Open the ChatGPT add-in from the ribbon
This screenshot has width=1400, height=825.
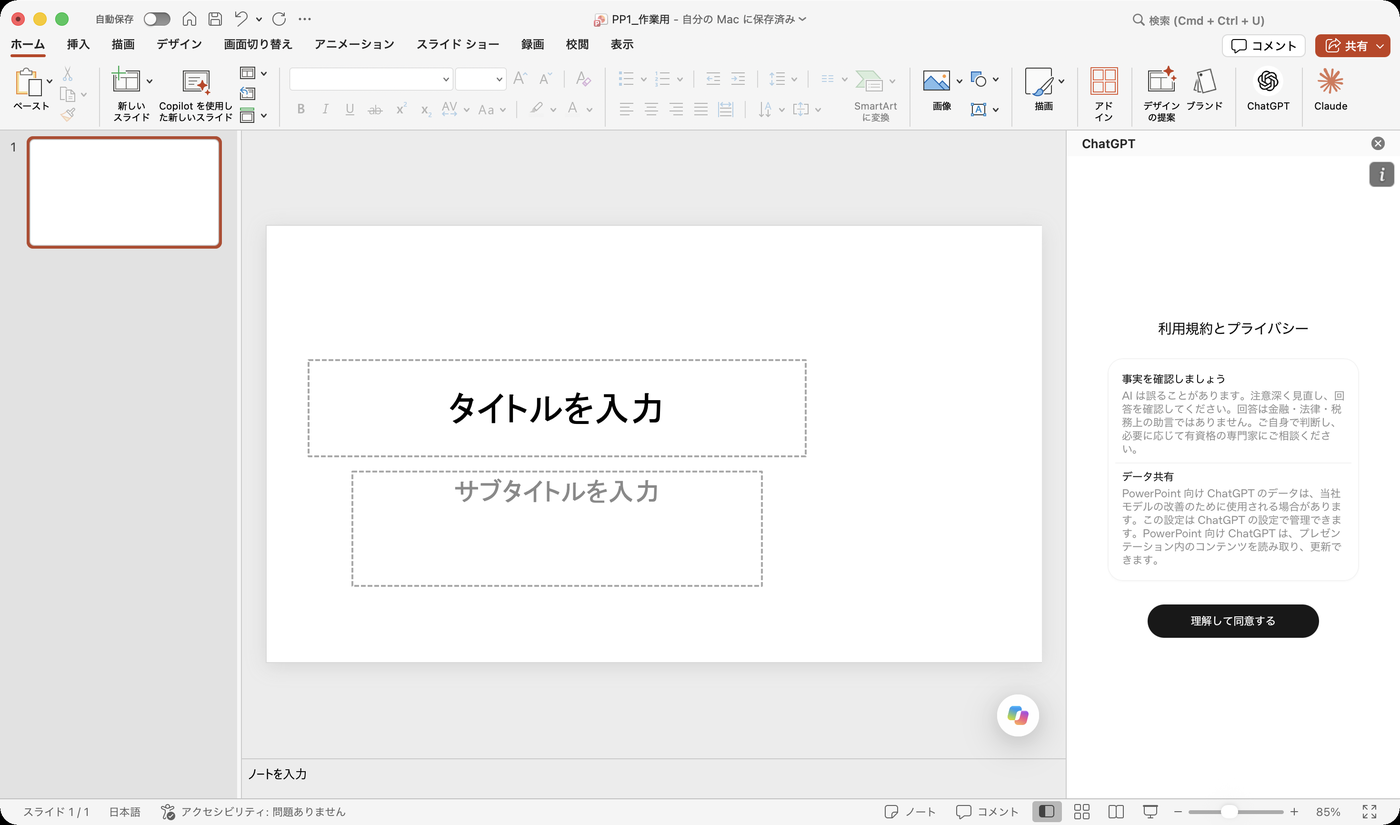coord(1268,89)
